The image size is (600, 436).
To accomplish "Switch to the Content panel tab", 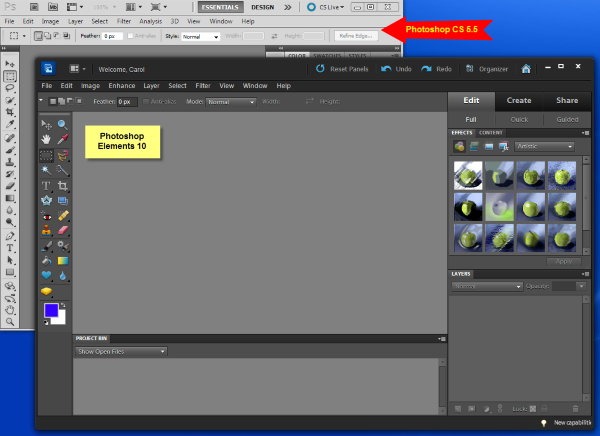I will 491,133.
